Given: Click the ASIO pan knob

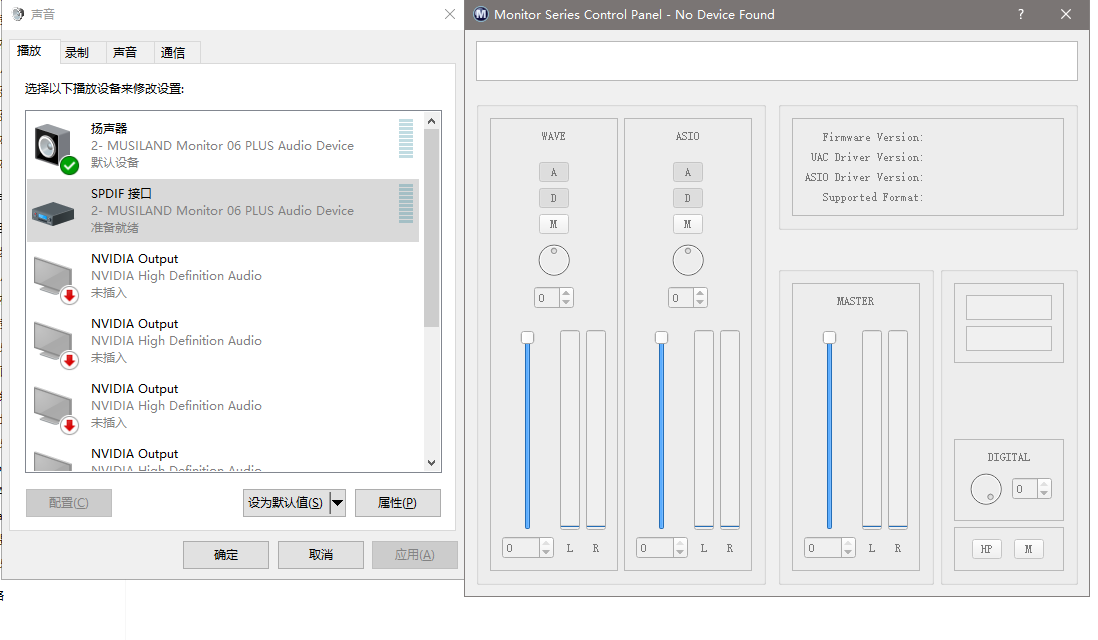Looking at the screenshot, I should 688,260.
